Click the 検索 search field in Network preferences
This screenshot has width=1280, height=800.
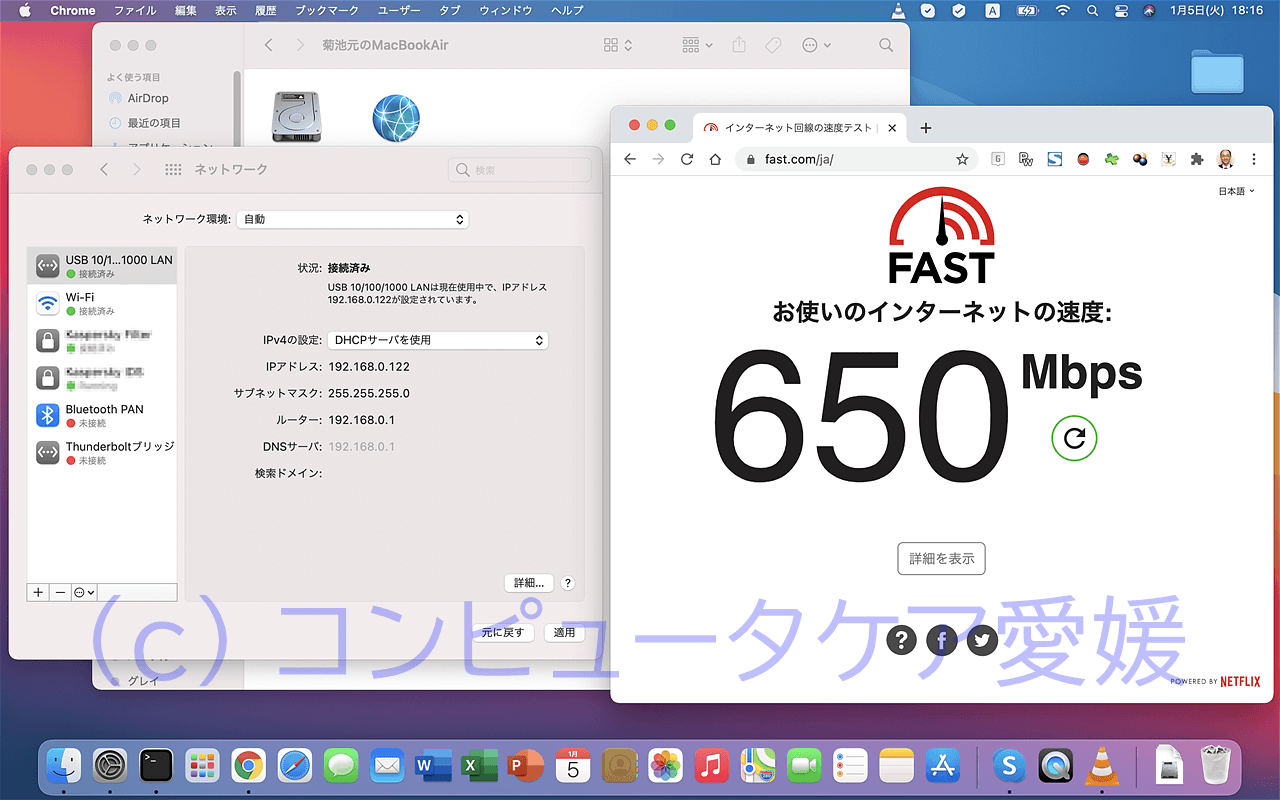pyautogui.click(x=520, y=170)
